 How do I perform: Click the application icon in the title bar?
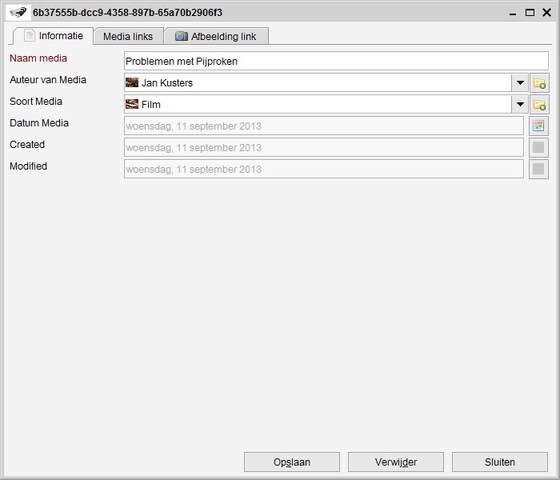[x=18, y=12]
